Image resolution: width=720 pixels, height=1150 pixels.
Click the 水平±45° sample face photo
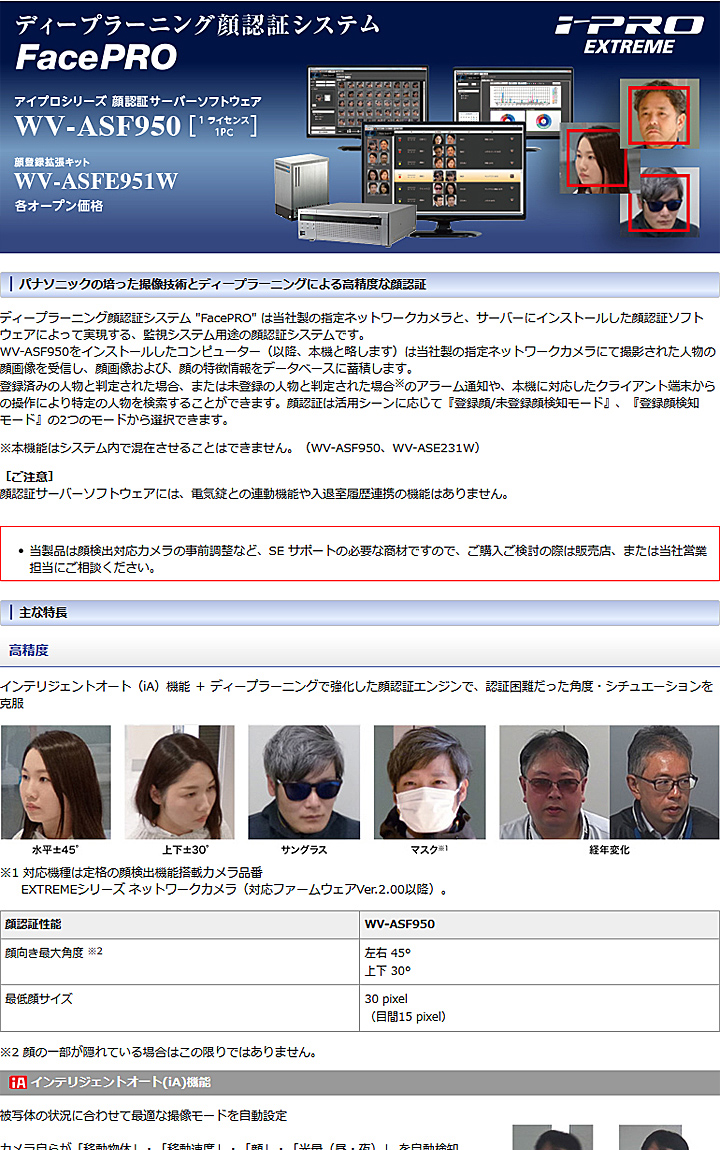(x=56, y=782)
